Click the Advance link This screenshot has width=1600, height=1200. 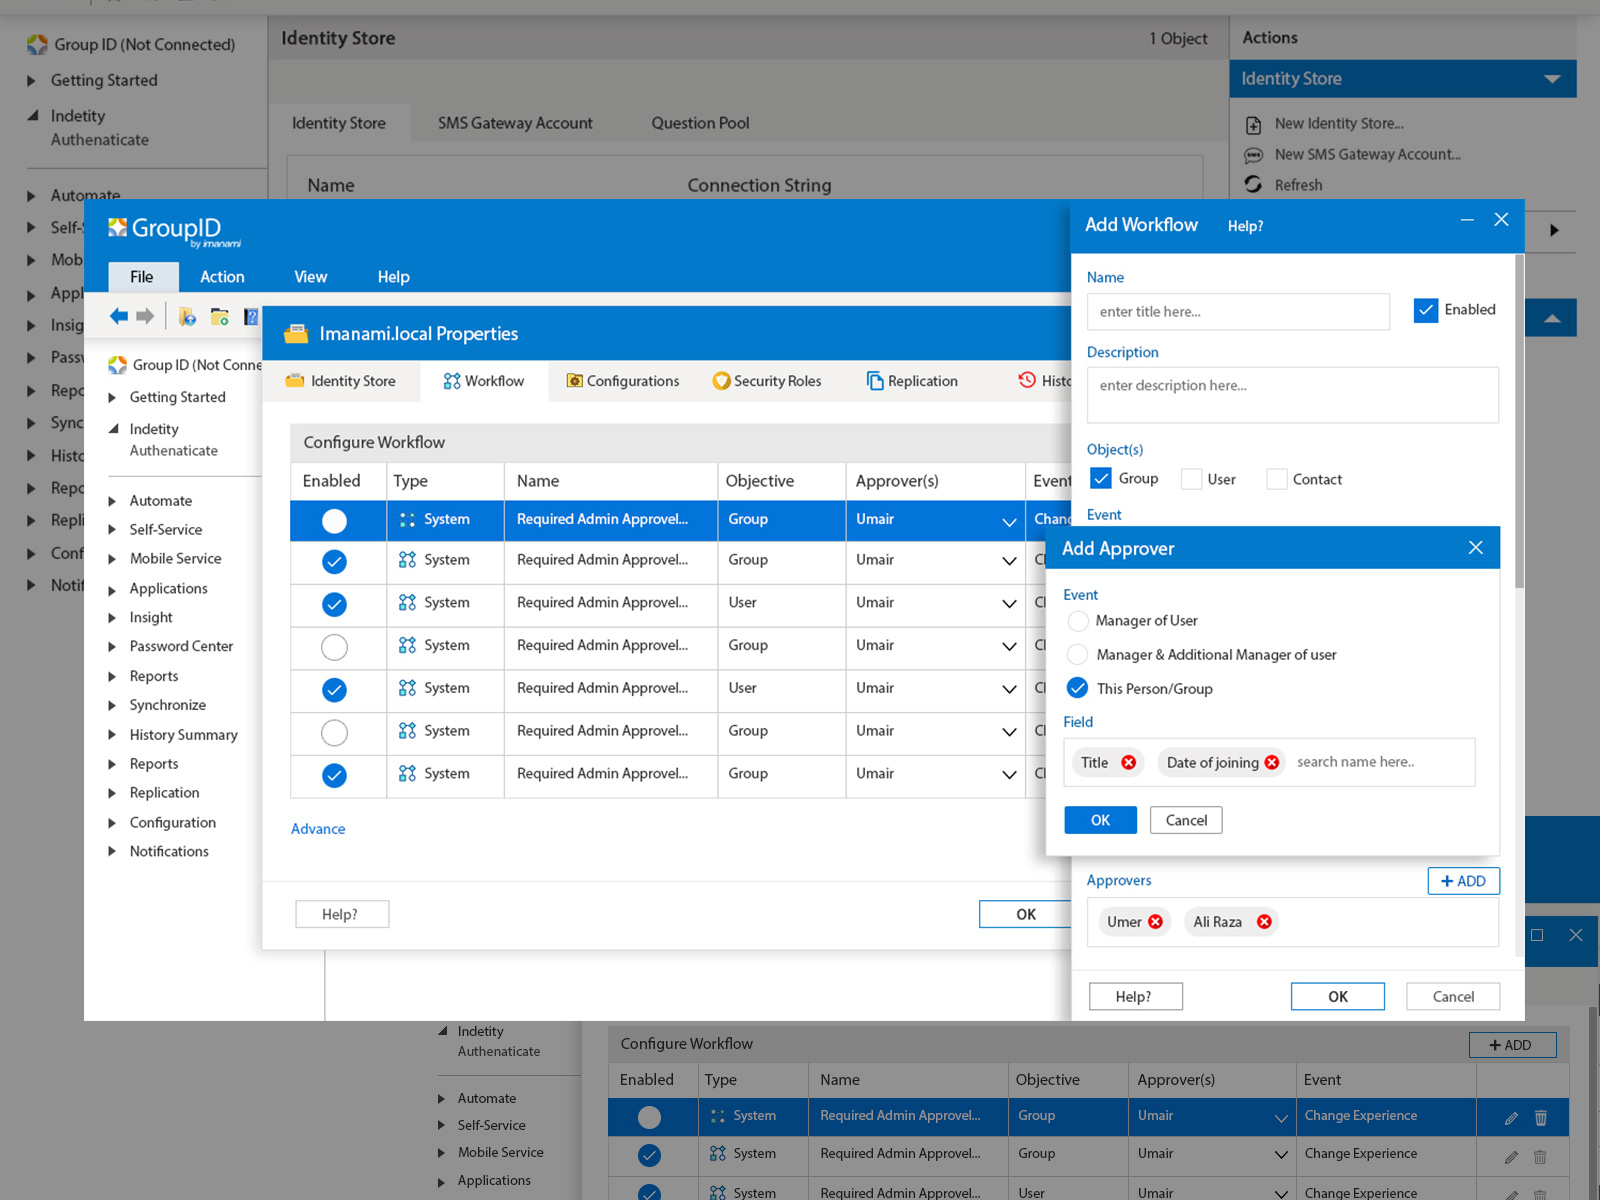[x=317, y=829]
